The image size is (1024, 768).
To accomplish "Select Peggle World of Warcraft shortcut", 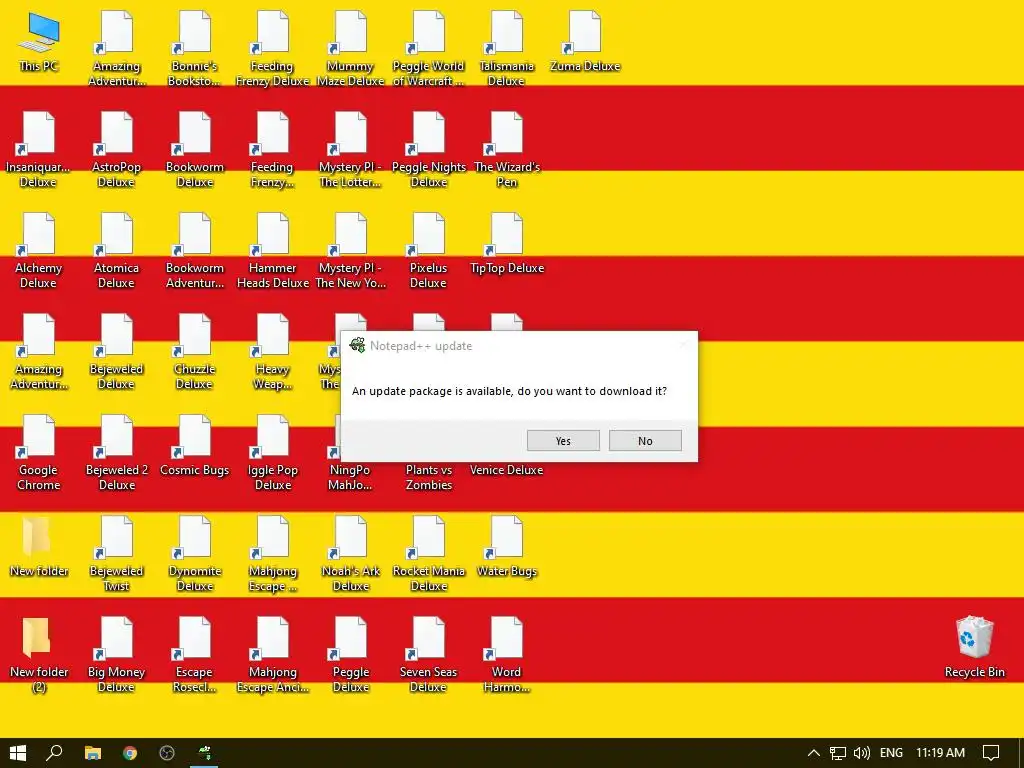I will click(428, 49).
